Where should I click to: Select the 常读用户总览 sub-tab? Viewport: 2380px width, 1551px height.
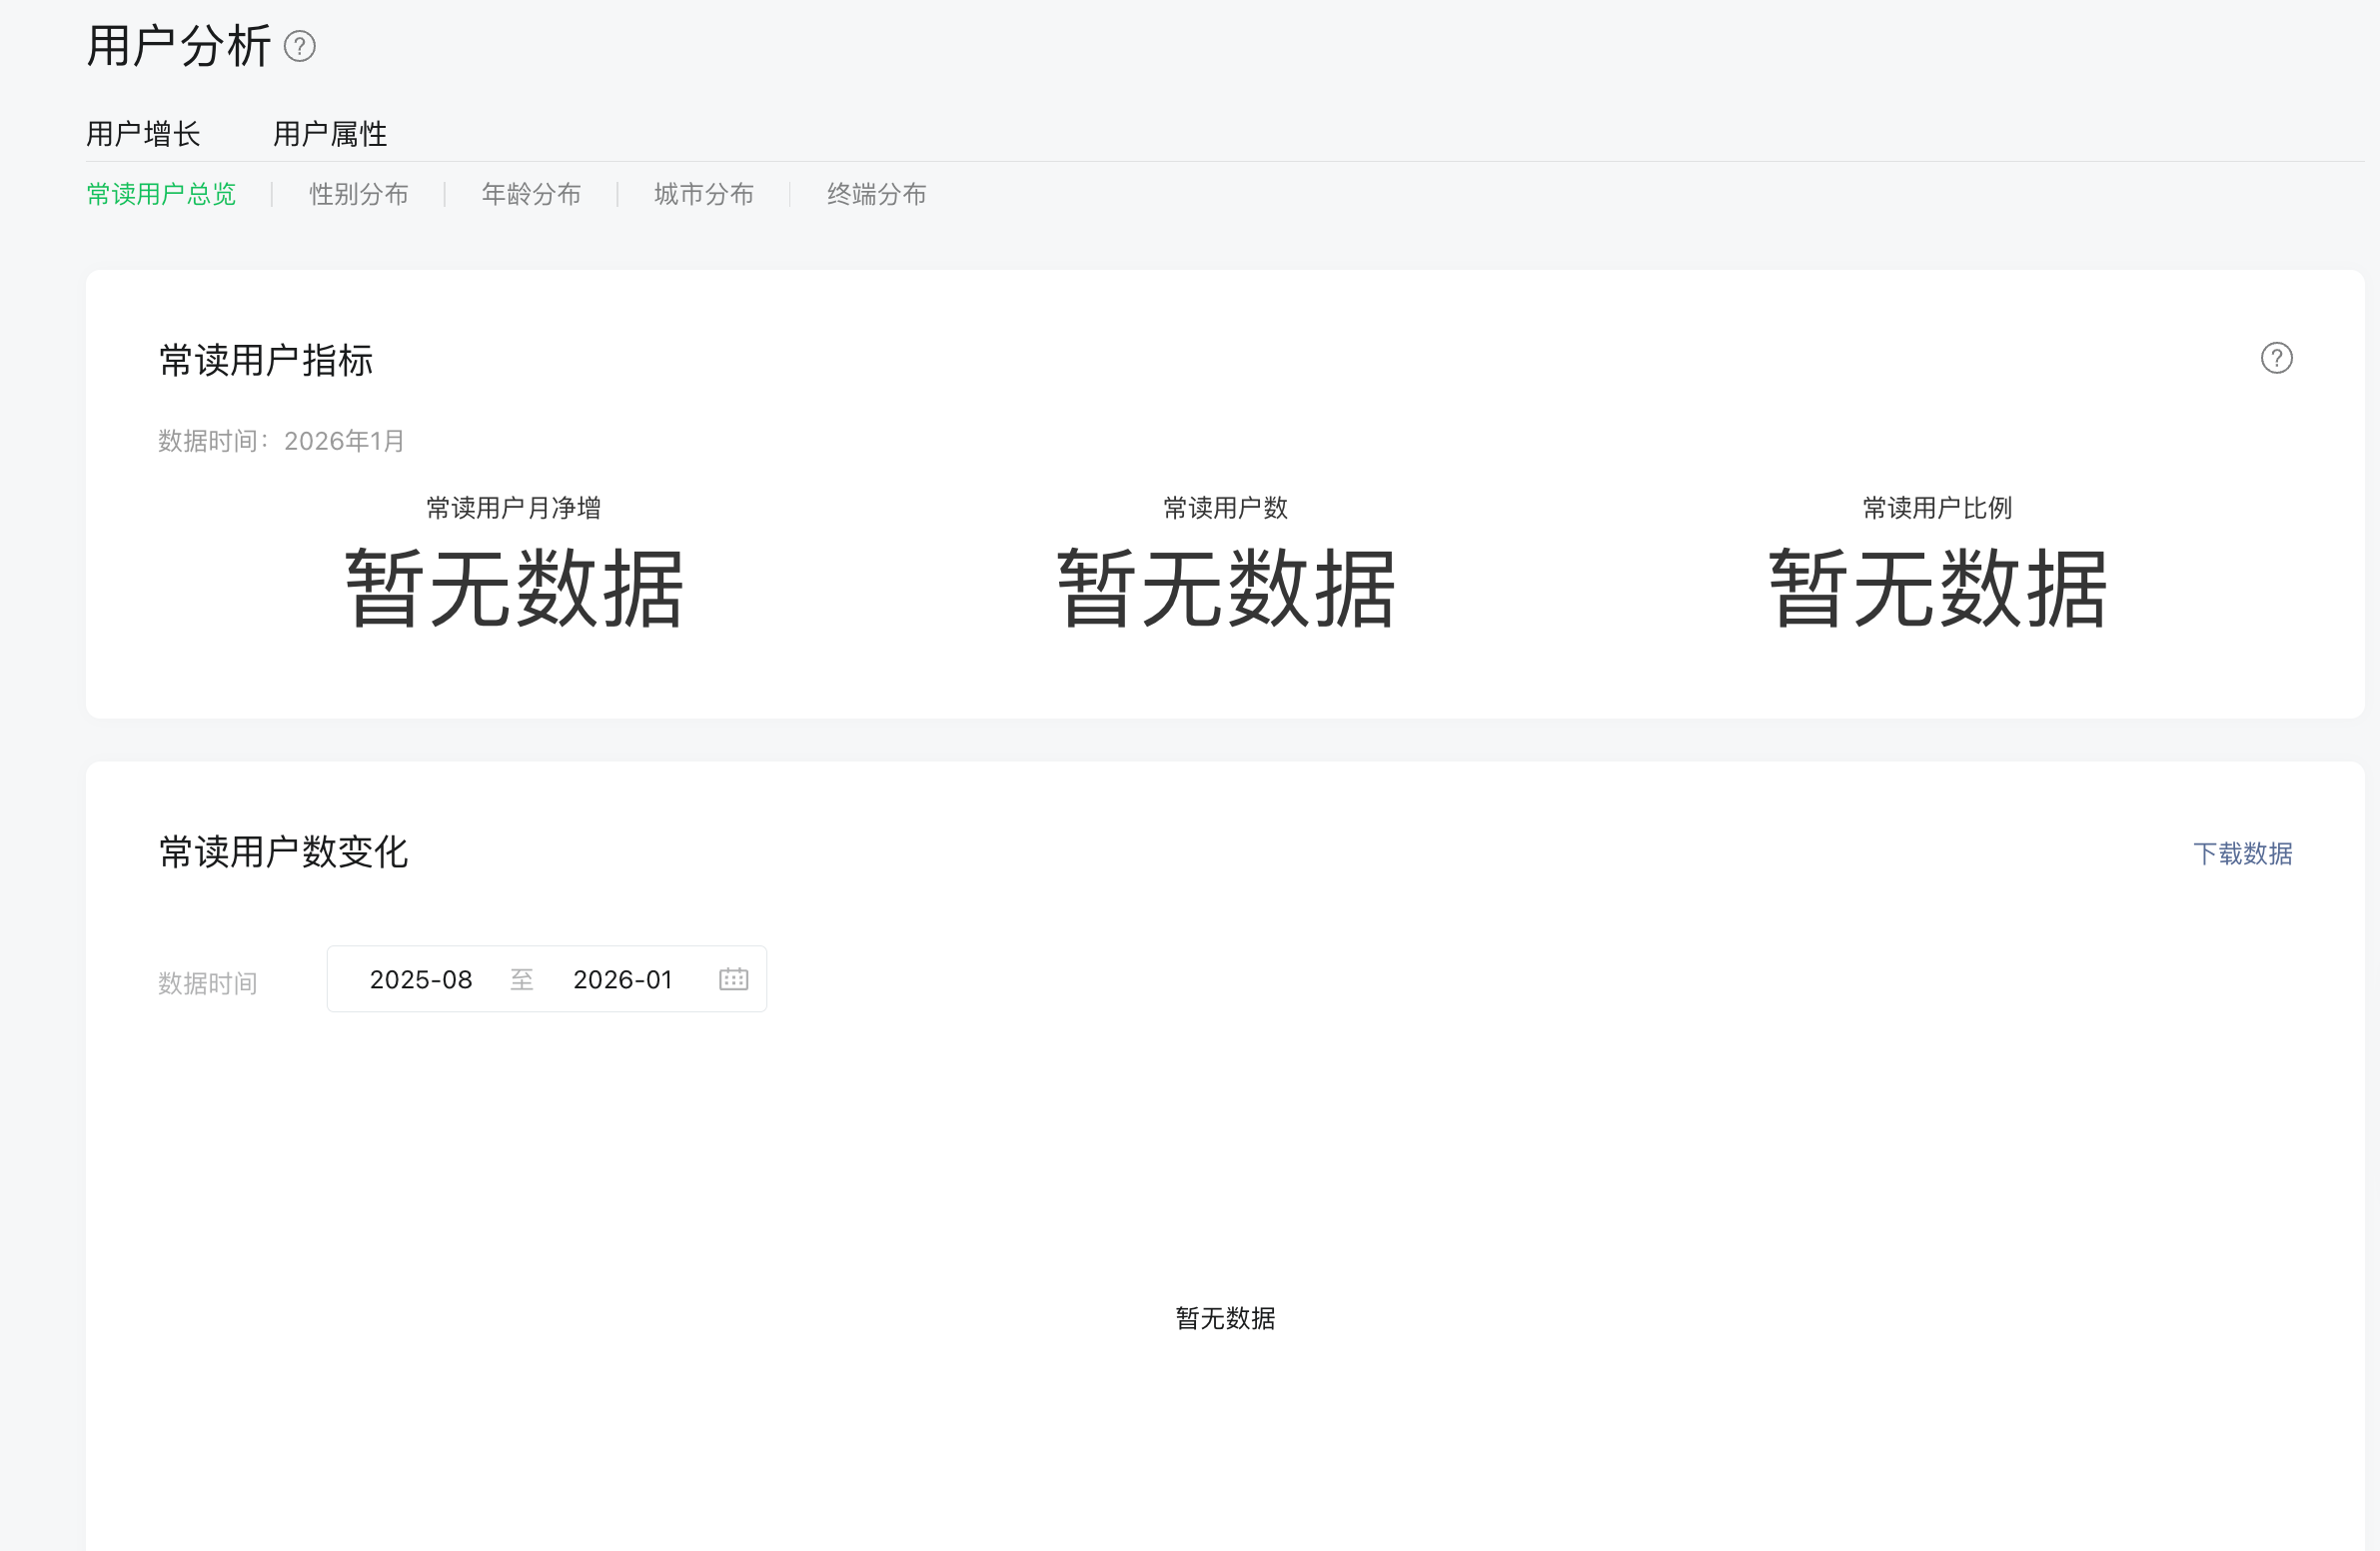tap(161, 194)
